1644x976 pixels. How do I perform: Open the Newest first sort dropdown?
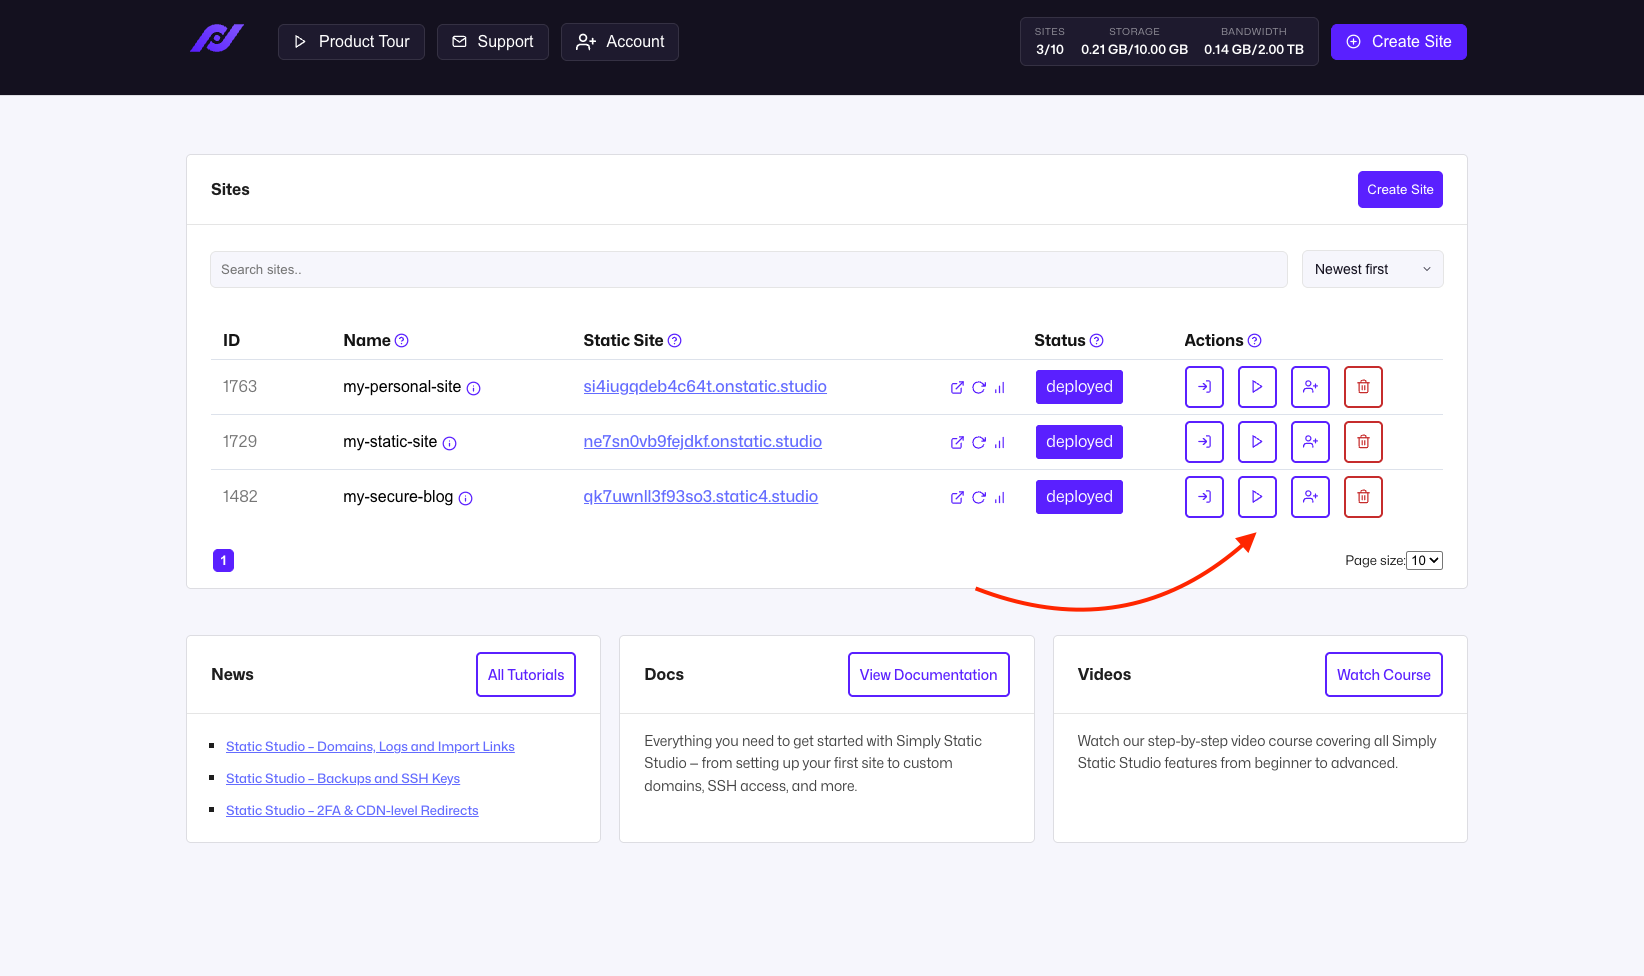(1372, 269)
